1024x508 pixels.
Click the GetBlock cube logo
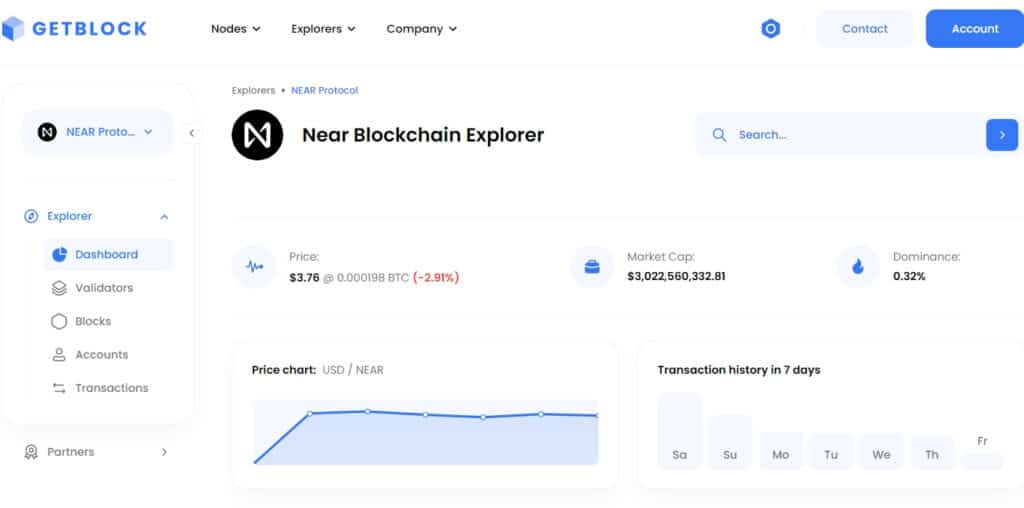coord(14,29)
